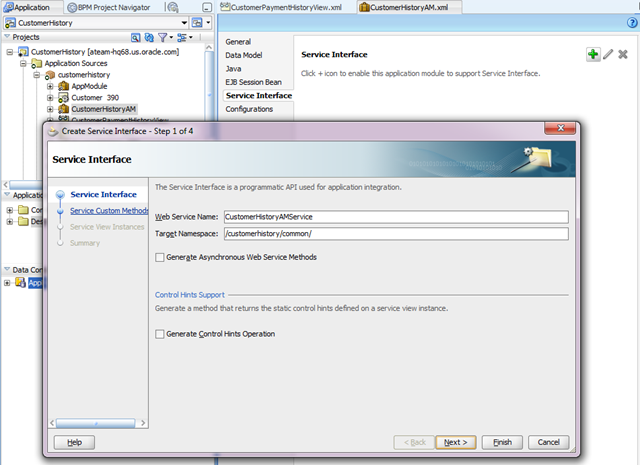Expand the Customer tree node
The image size is (640, 465).
click(50, 98)
